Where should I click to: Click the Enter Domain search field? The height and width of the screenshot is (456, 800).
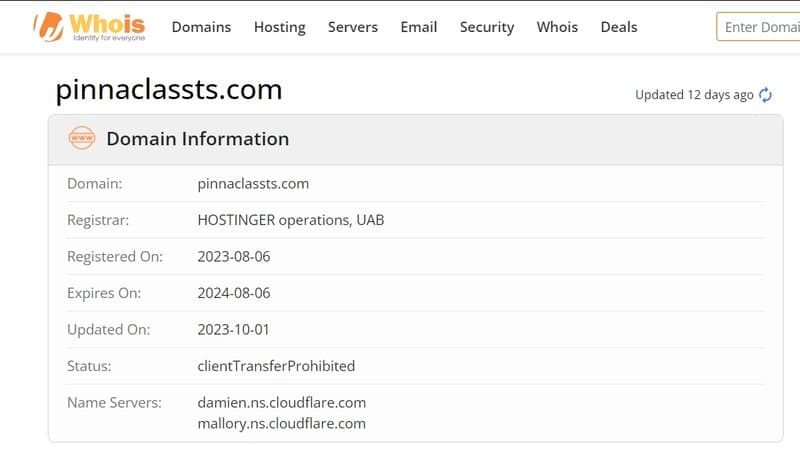click(x=758, y=27)
